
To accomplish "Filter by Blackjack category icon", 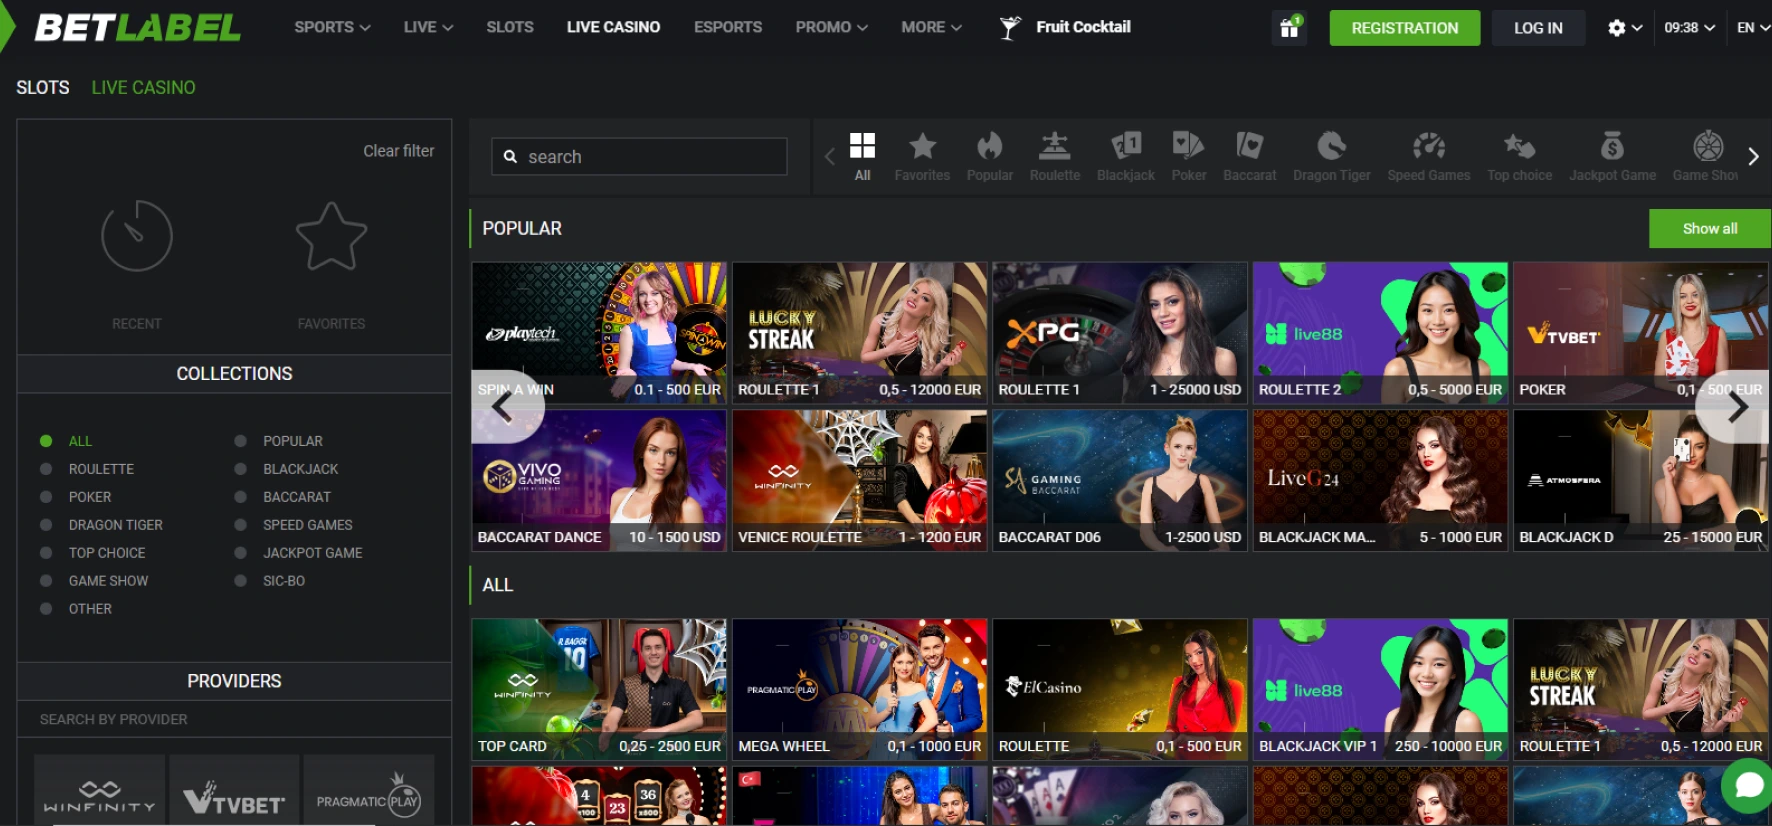I will tap(1126, 146).
